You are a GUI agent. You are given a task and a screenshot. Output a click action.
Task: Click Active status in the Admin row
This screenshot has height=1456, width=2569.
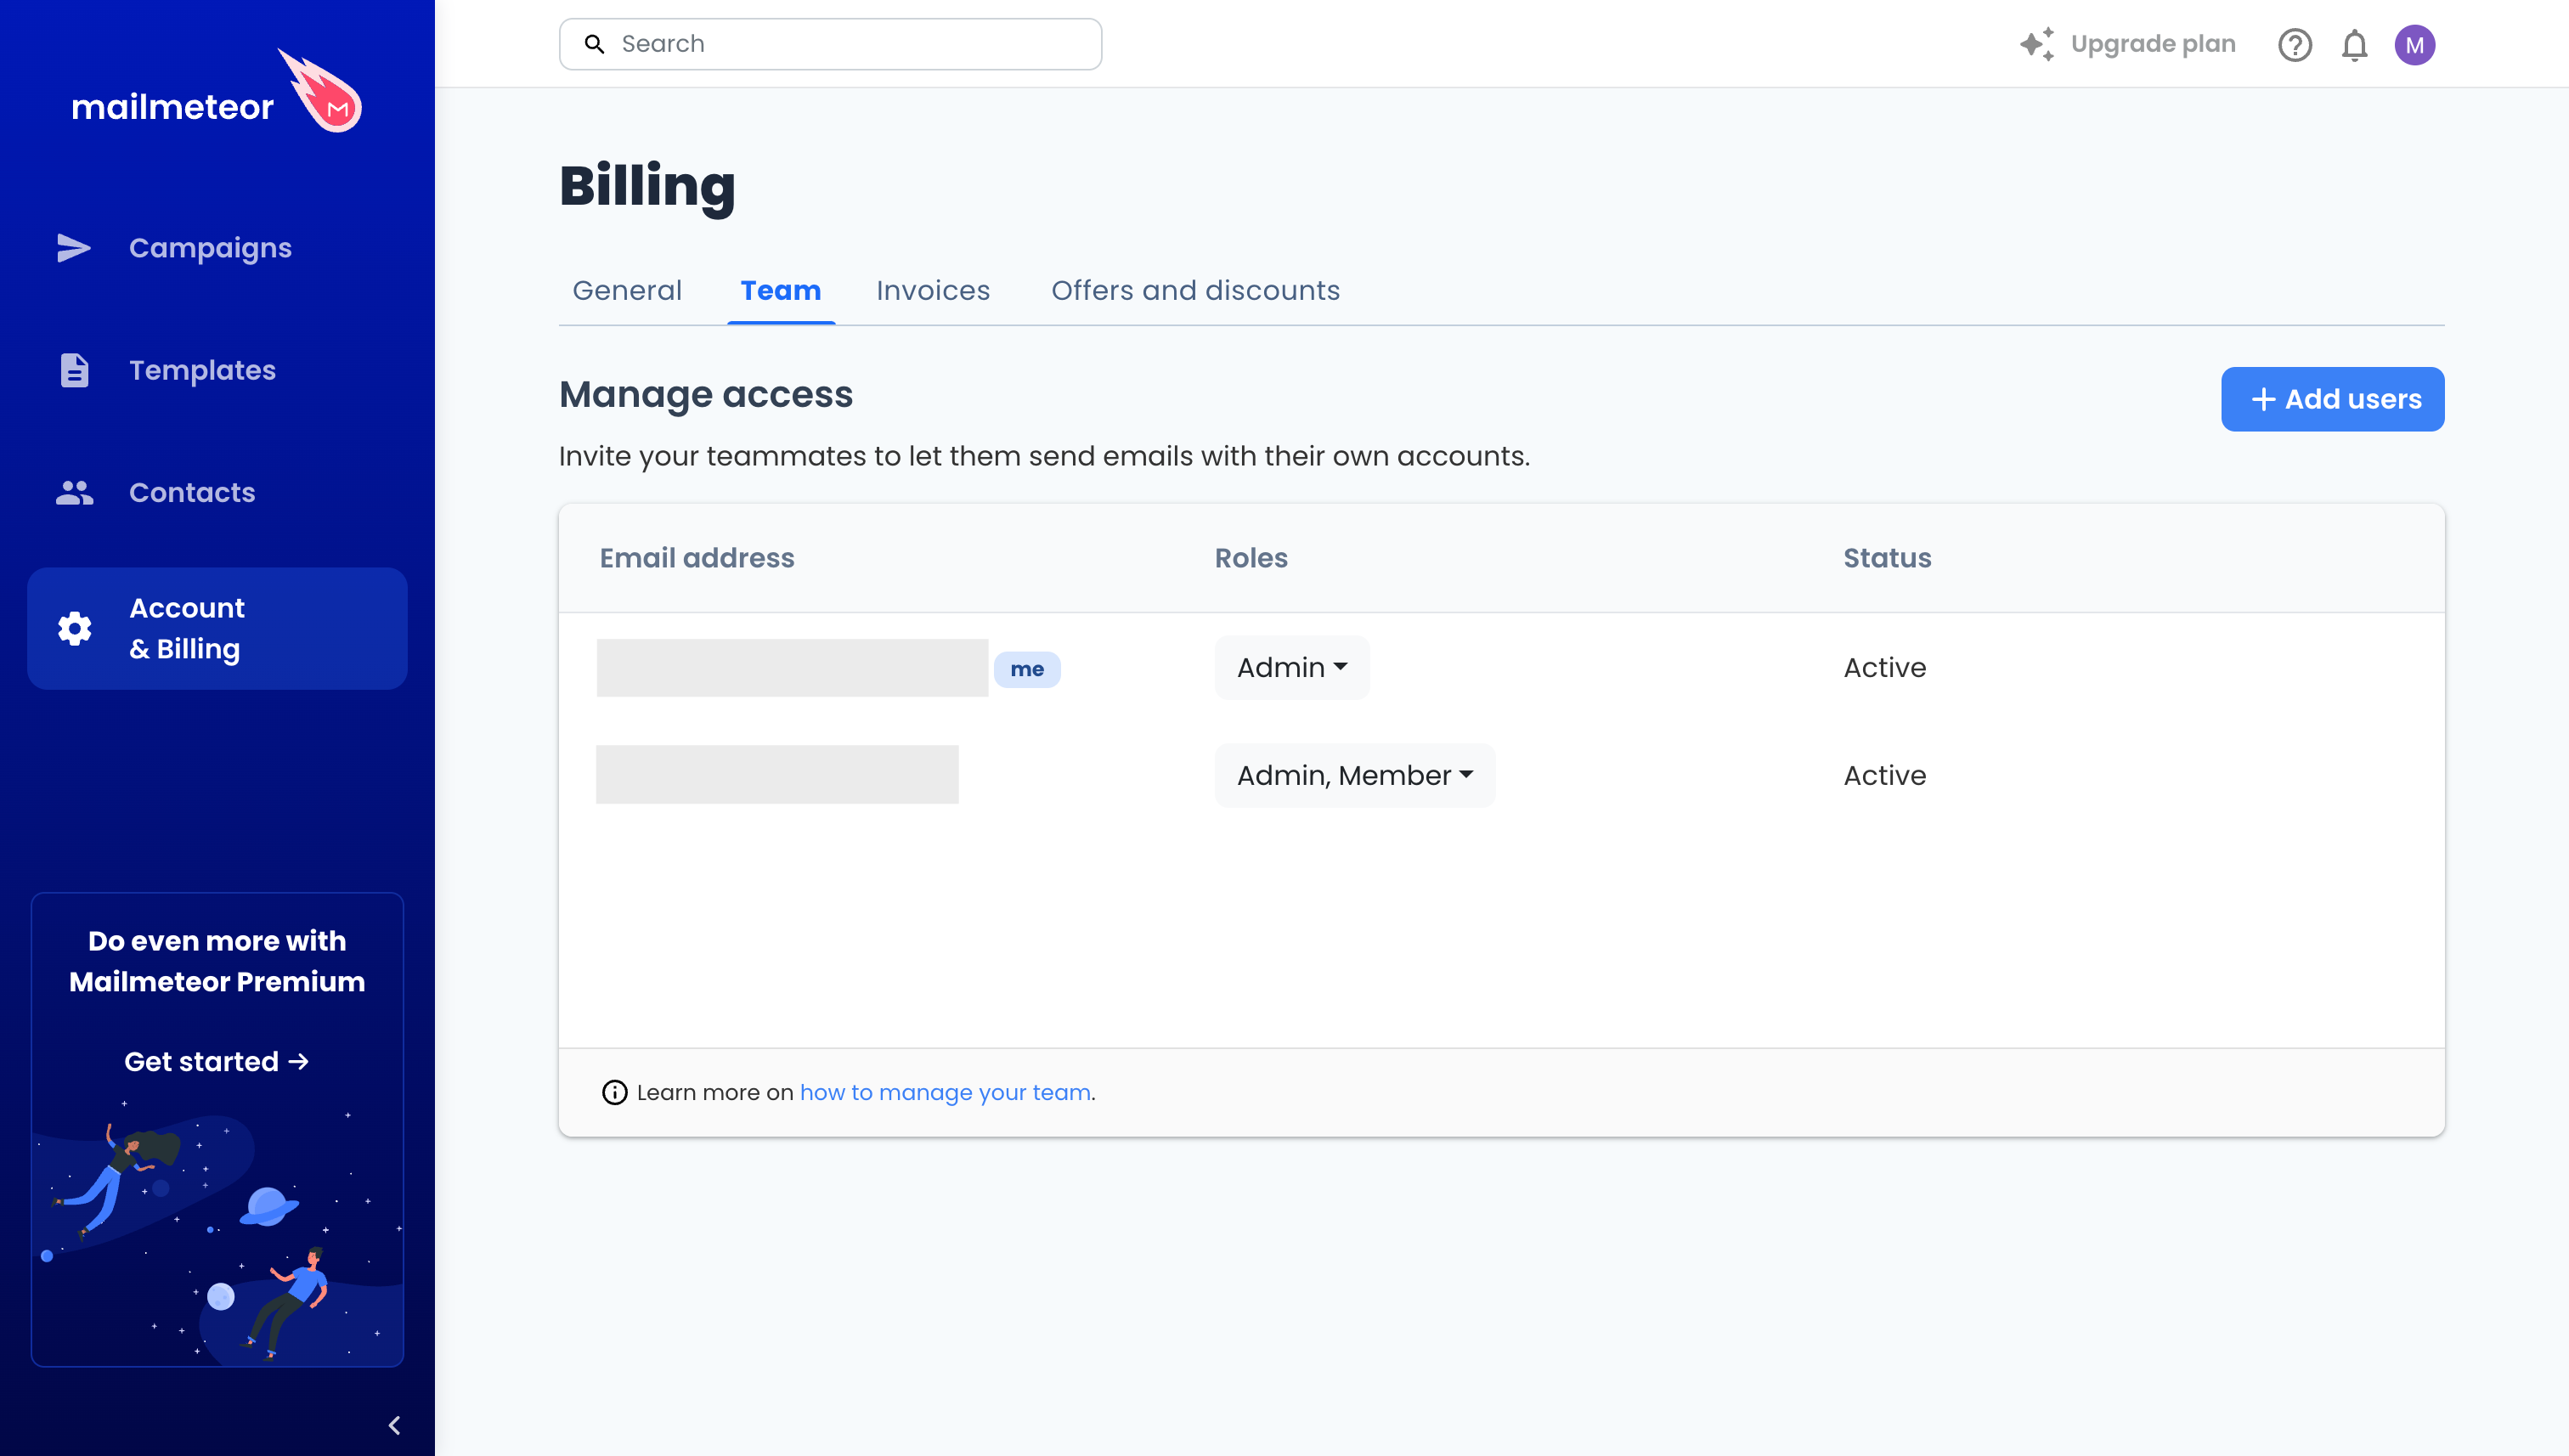(1884, 667)
